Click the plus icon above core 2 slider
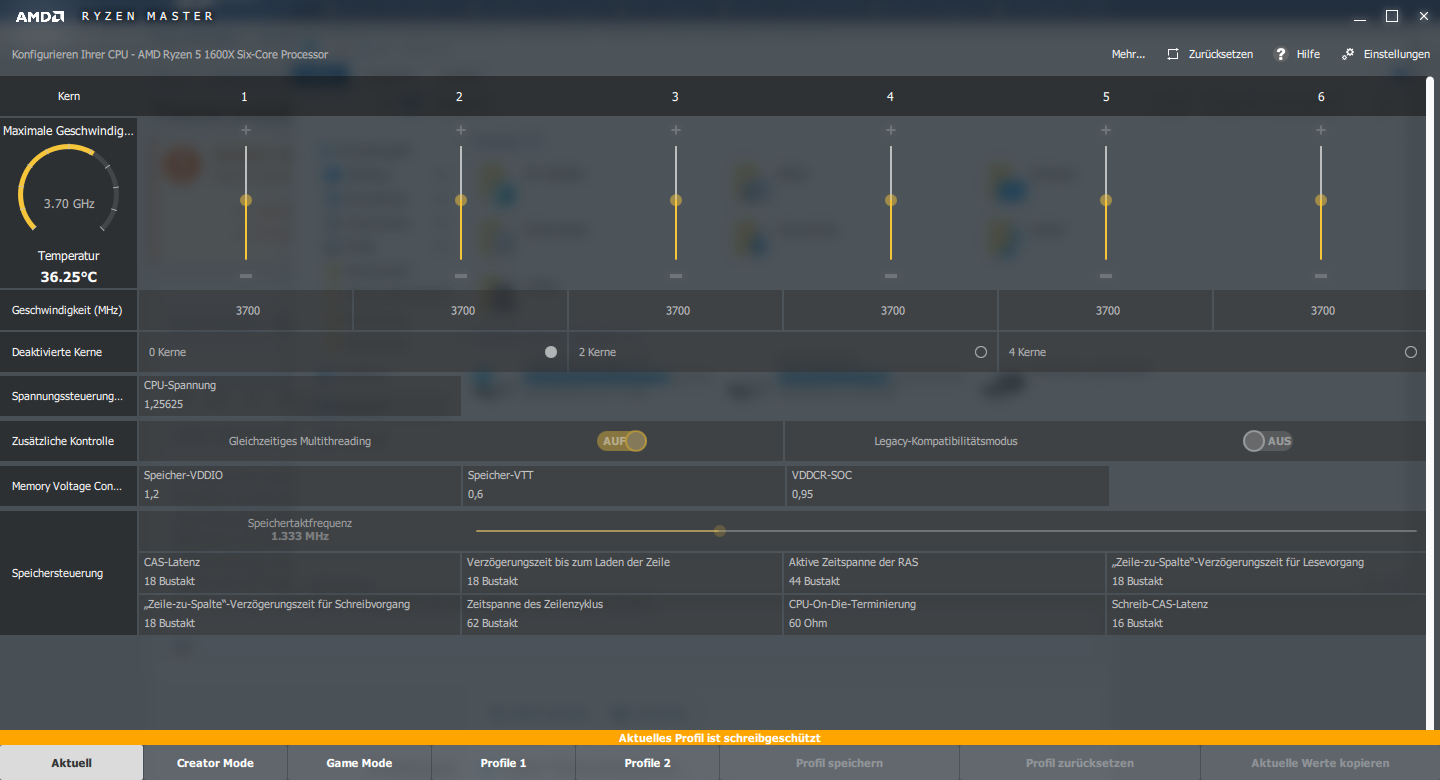This screenshot has height=780, width=1440. (x=461, y=130)
